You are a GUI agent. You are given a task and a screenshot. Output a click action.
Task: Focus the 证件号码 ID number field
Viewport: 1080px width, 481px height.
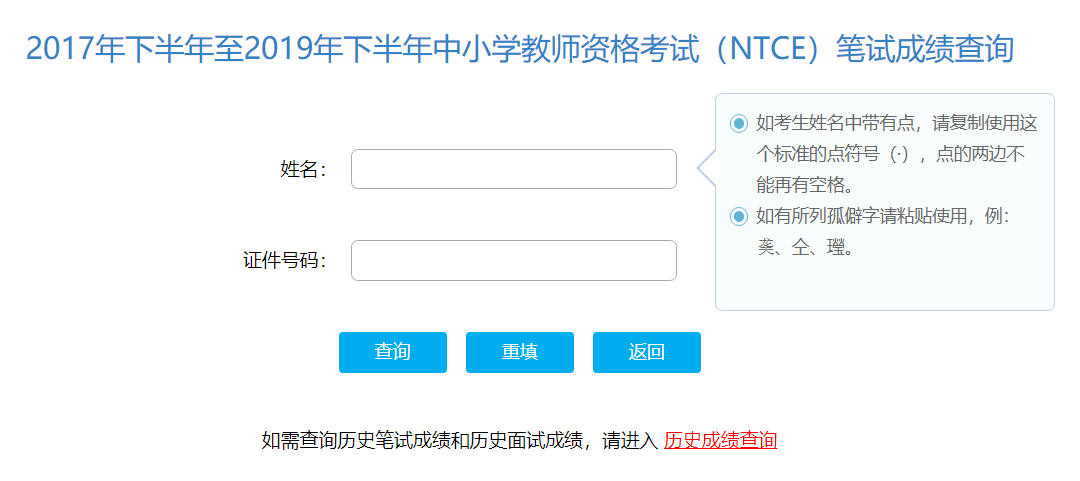pyautogui.click(x=514, y=260)
